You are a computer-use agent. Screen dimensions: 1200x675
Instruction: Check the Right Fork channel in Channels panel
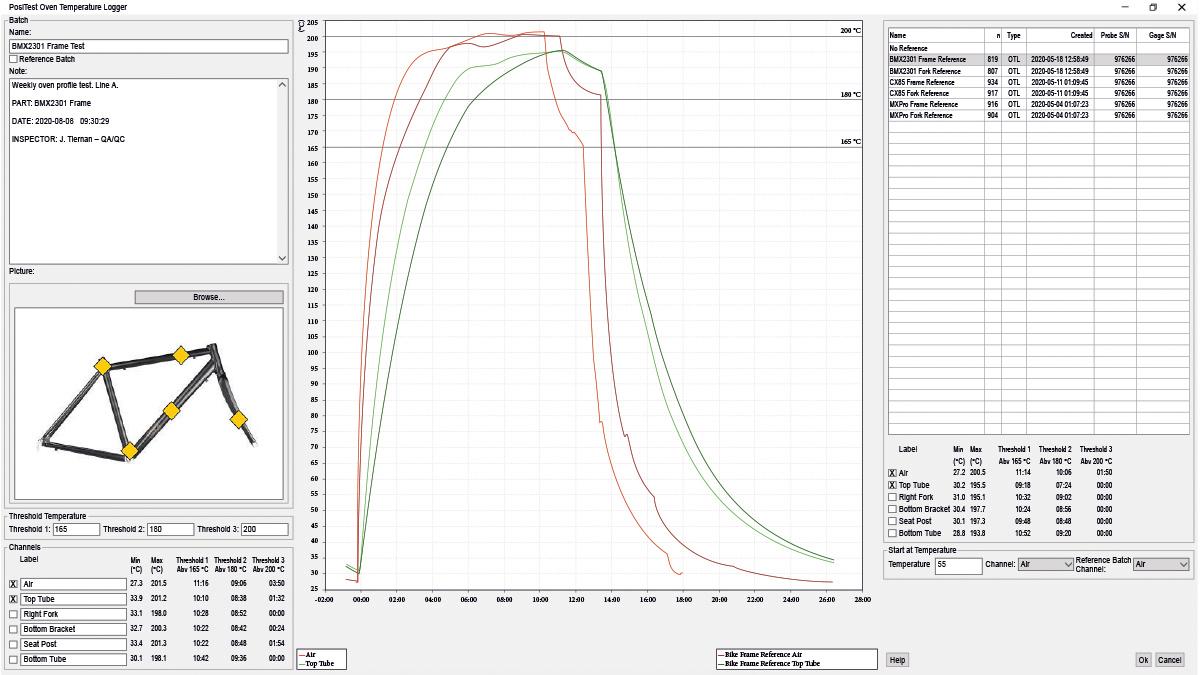[14, 614]
